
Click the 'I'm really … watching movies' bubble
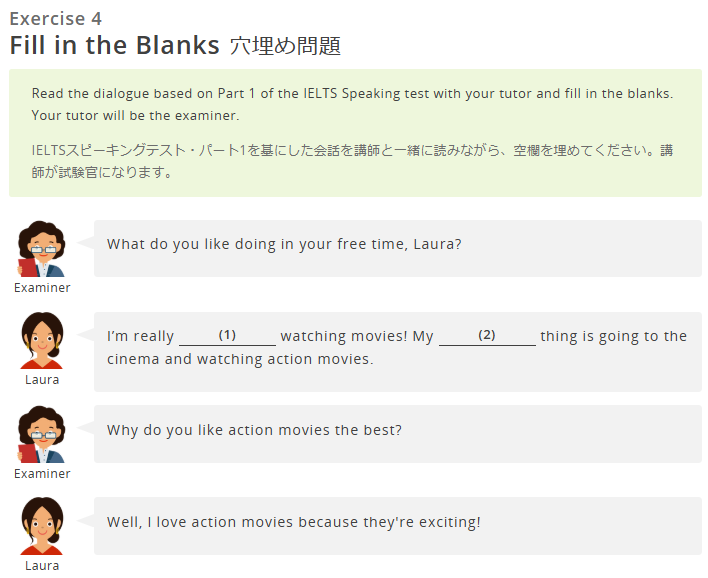click(x=397, y=352)
